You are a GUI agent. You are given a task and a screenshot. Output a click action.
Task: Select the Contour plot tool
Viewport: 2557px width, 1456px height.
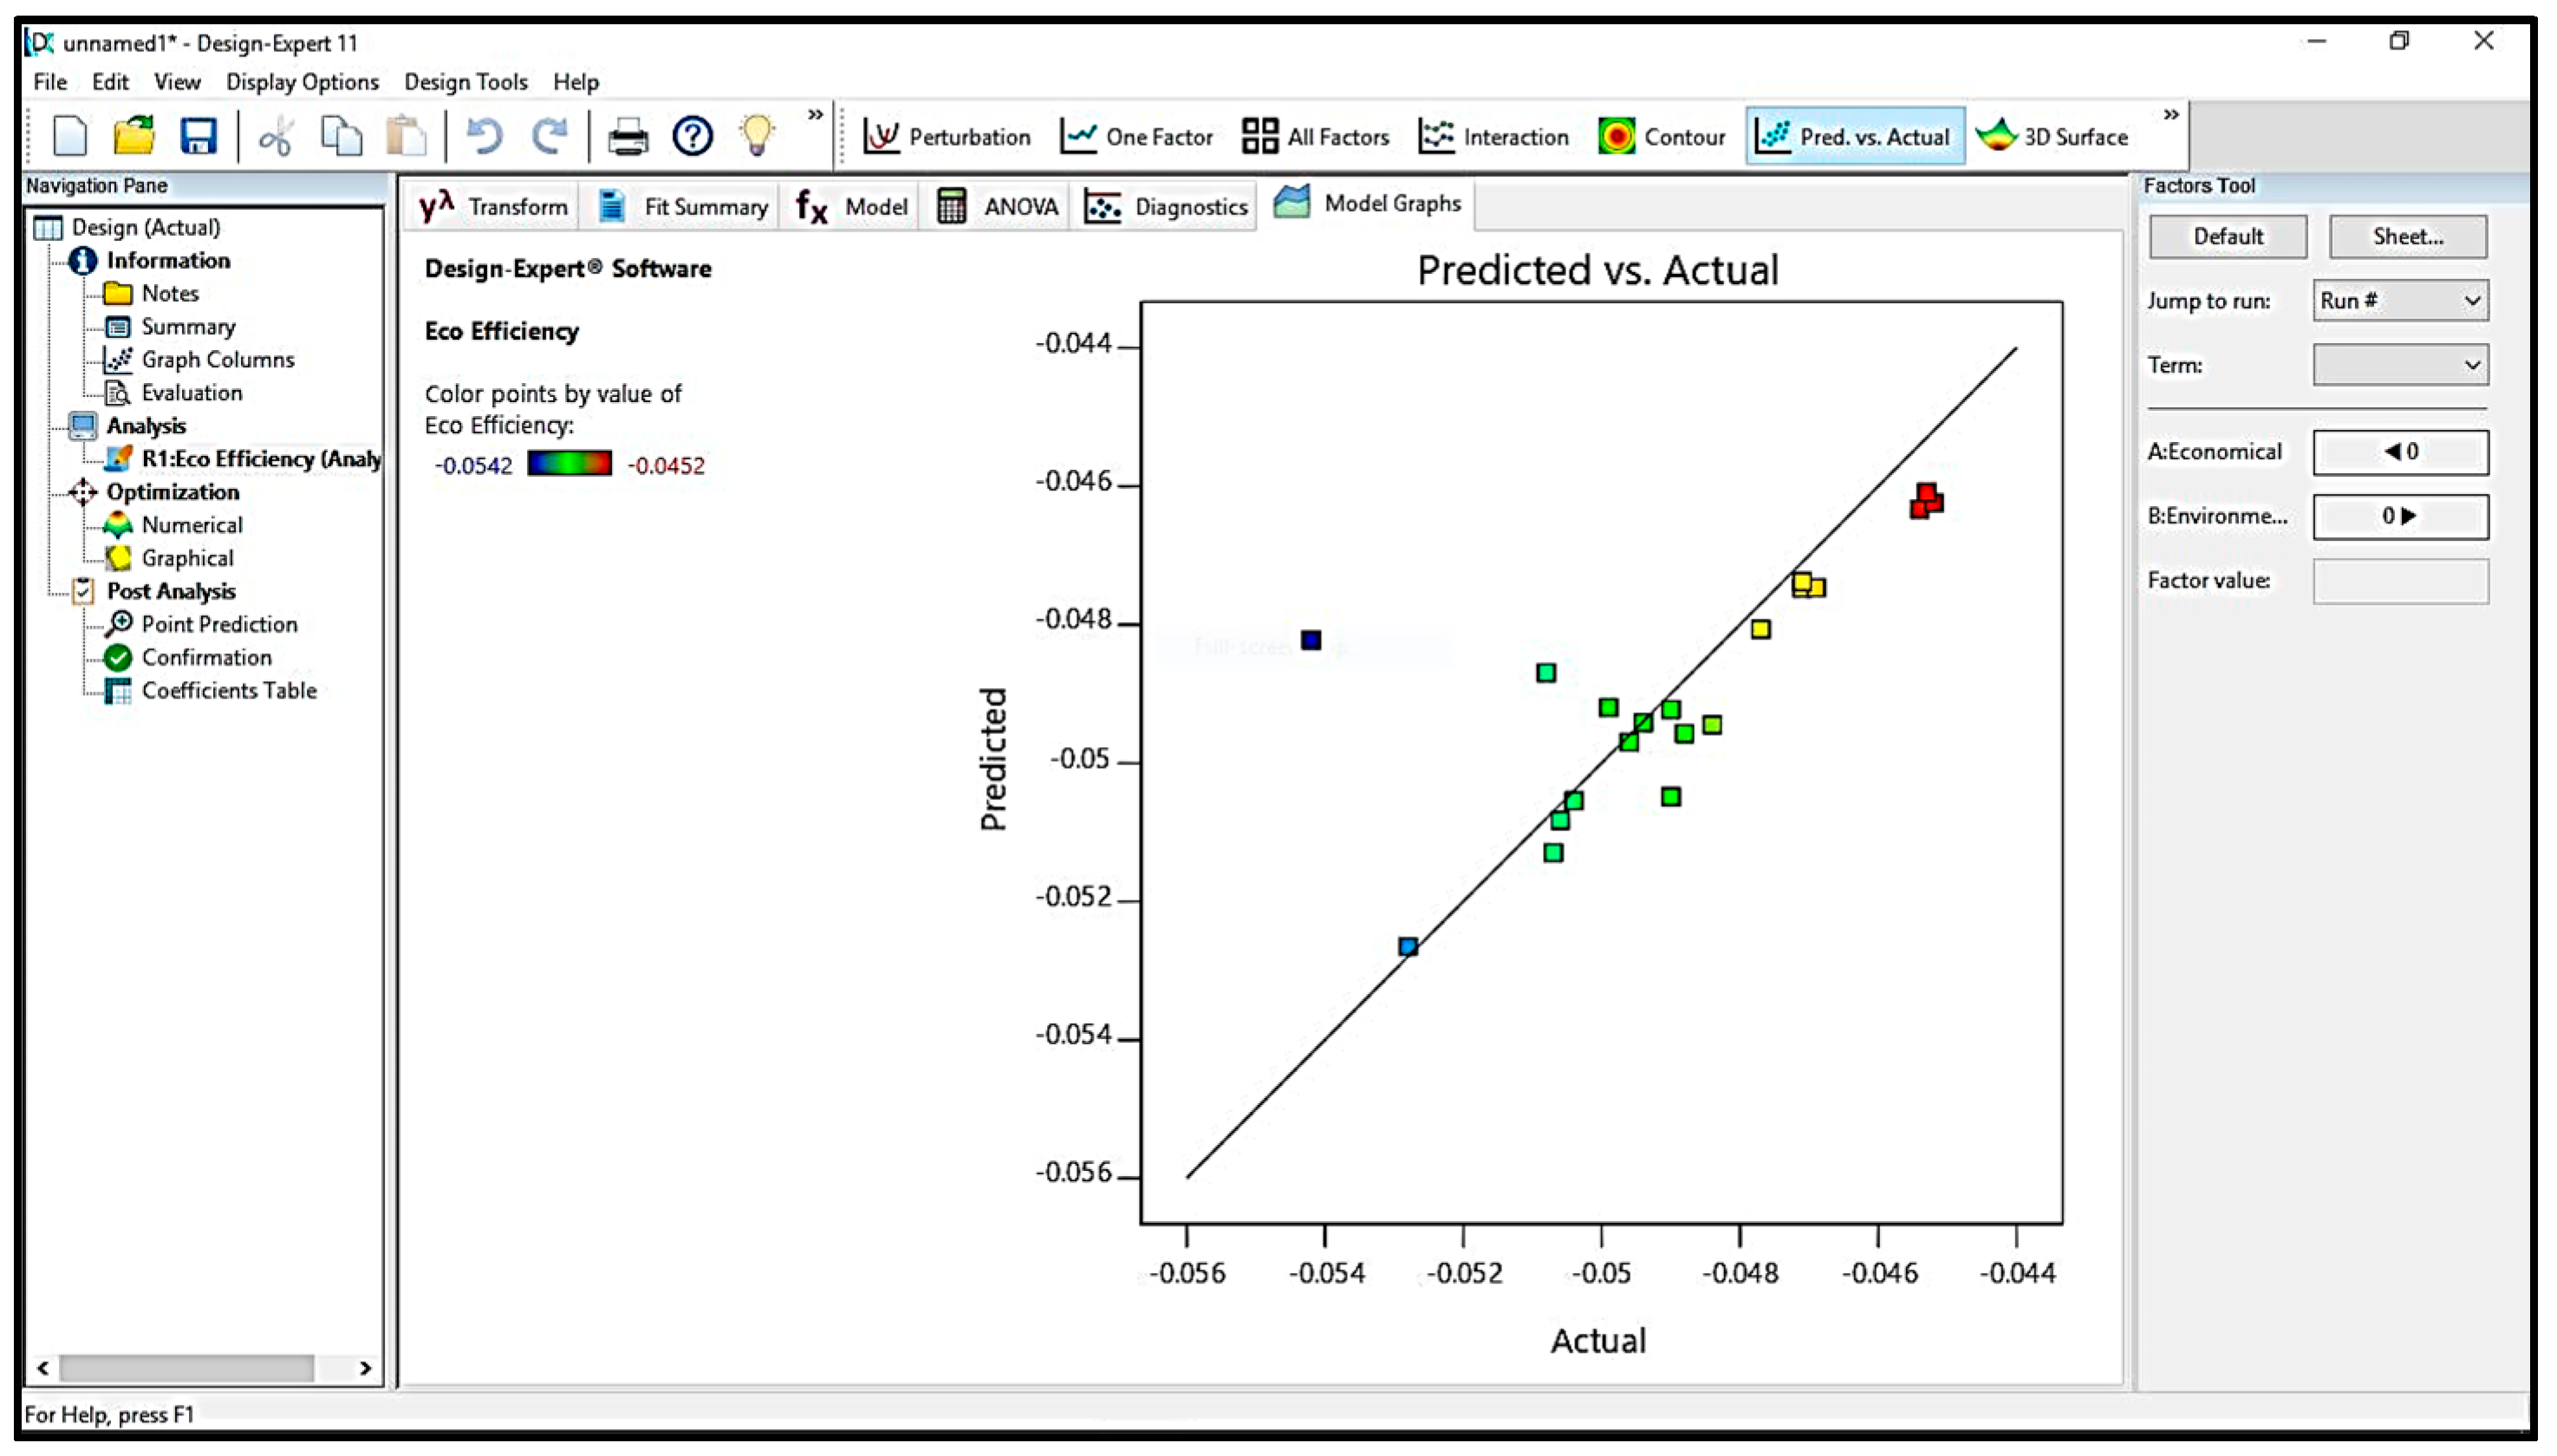[x=1661, y=136]
